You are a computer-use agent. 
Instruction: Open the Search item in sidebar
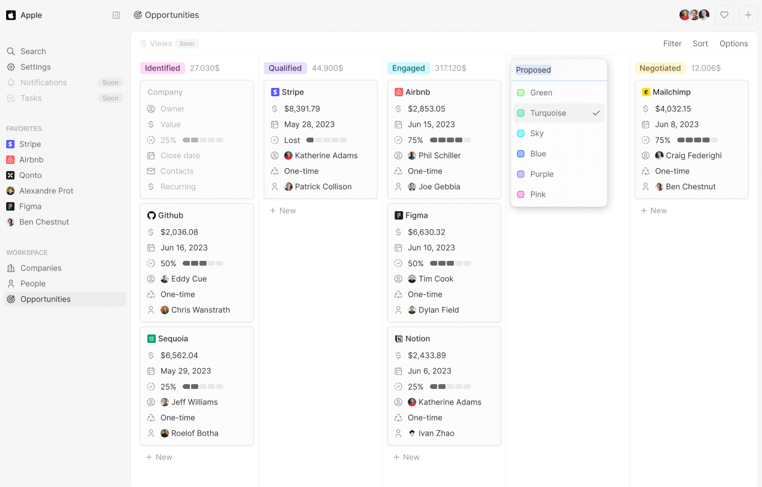point(64,51)
